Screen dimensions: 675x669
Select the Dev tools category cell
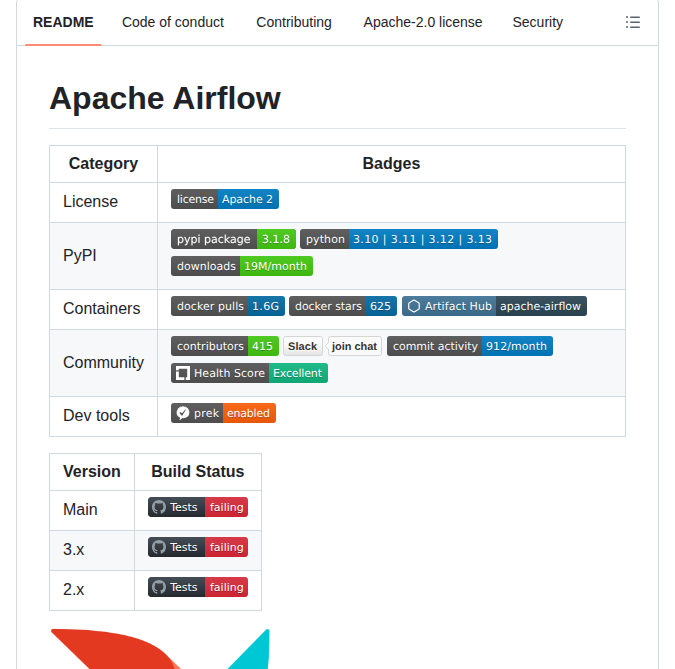103,416
